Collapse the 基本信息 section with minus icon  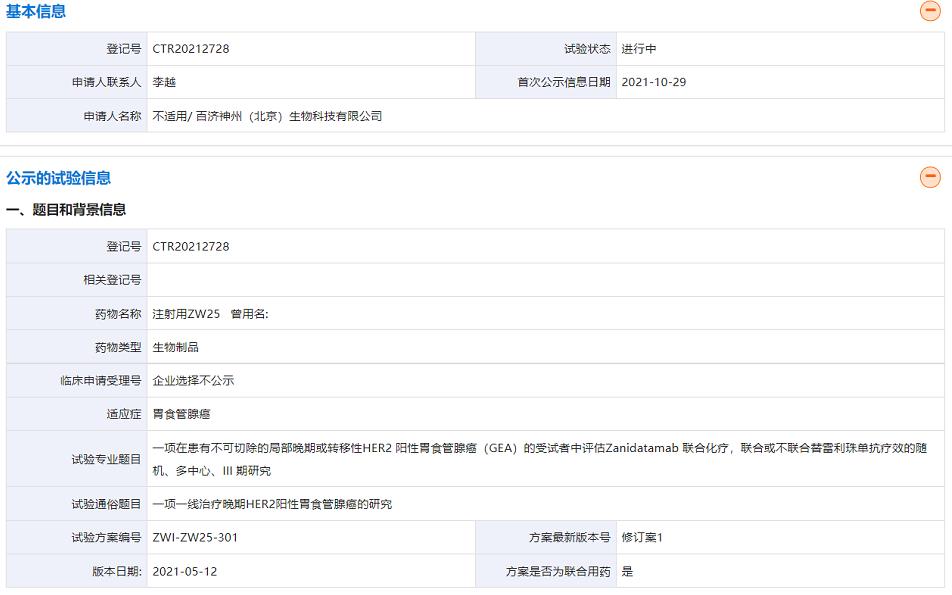click(930, 12)
